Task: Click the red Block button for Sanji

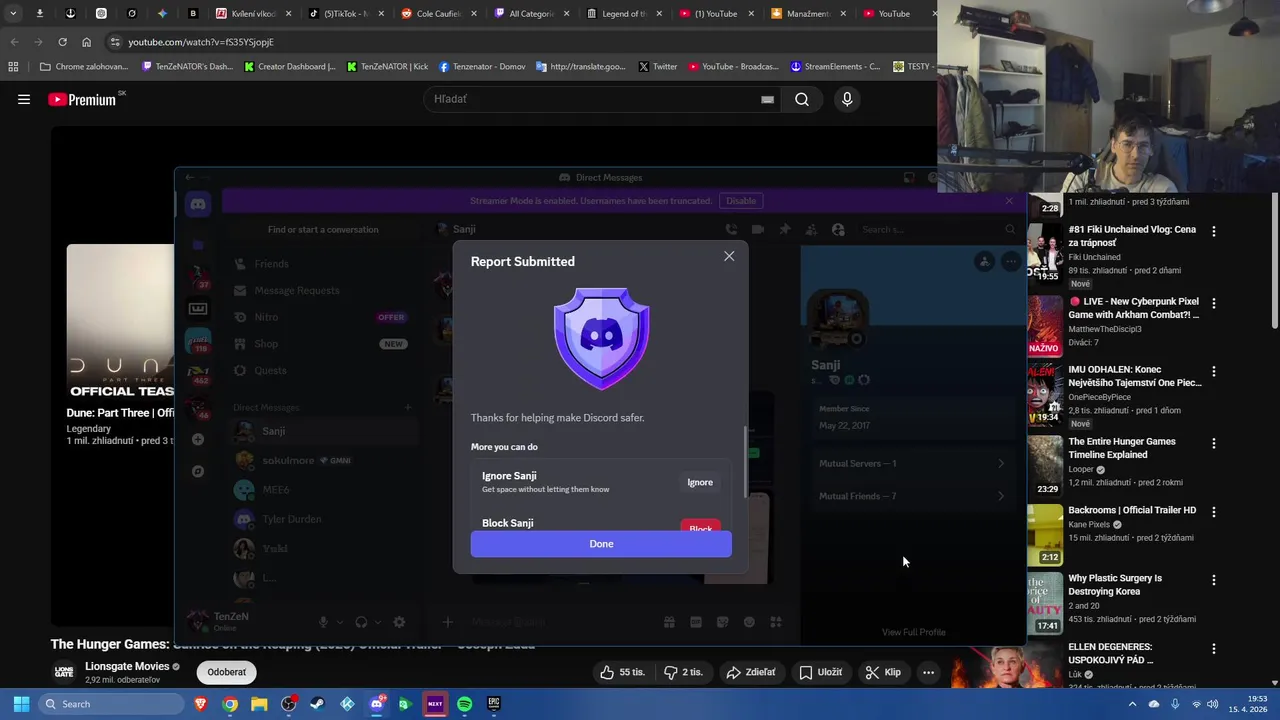Action: point(700,526)
